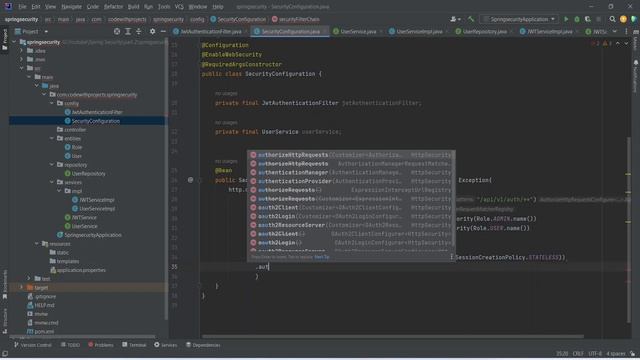Screen dimensions: 640x360
Task: Click the Project panel vertical scrollbar
Action: click(x=166, y=180)
